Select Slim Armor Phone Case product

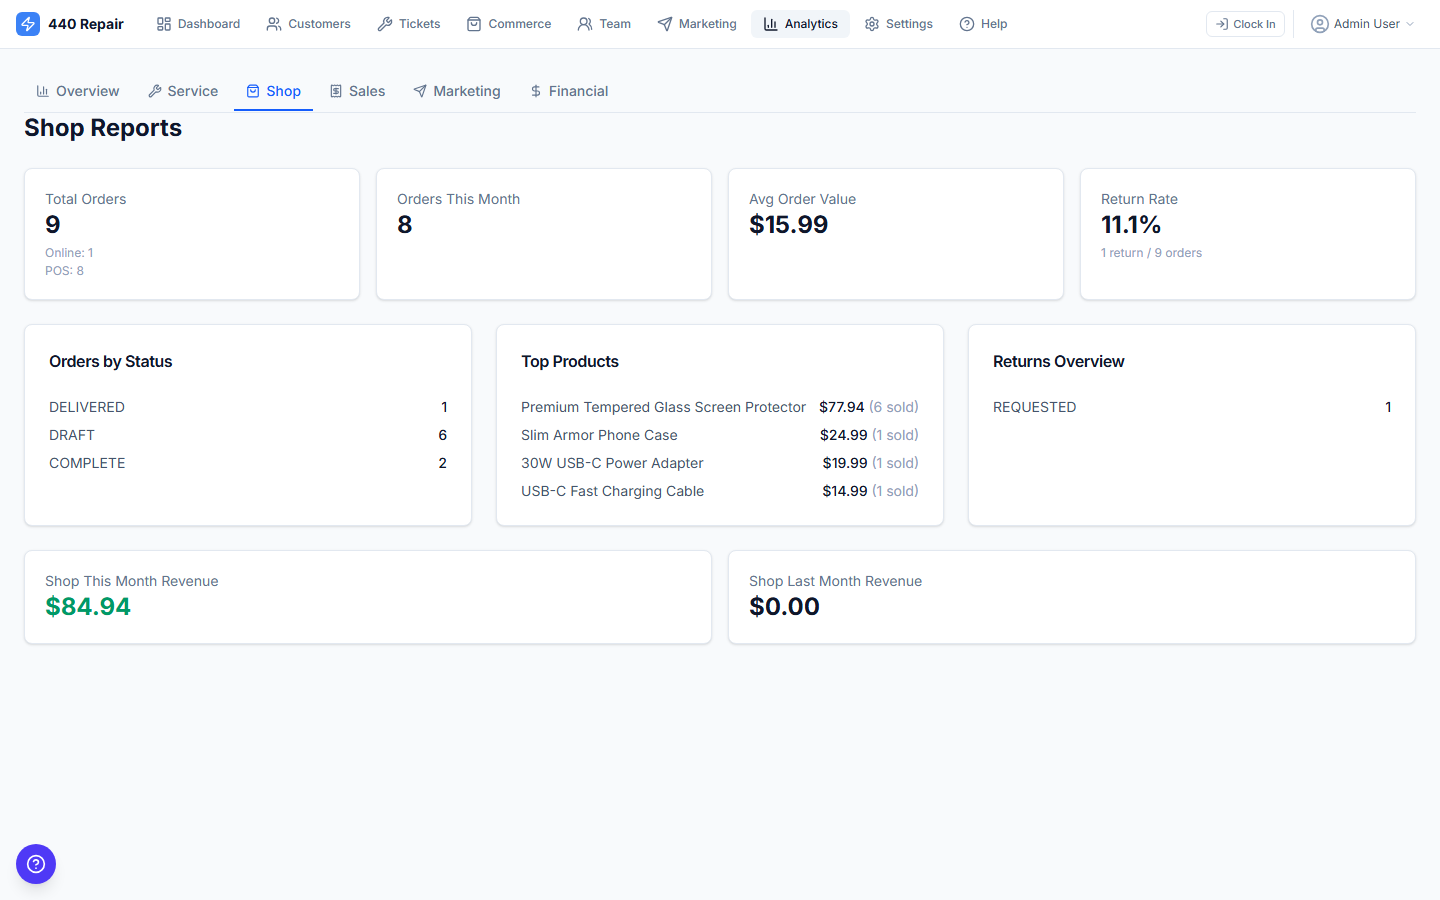[x=598, y=435]
